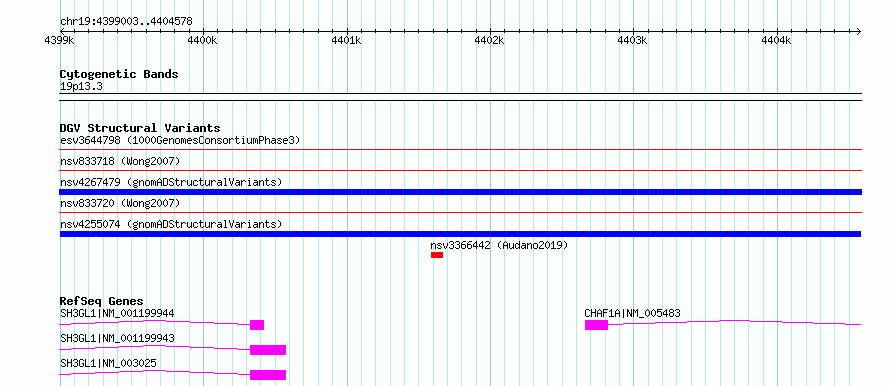890x386 pixels.
Task: Click the nsv4267479 blue variant bar
Action: coord(461,192)
